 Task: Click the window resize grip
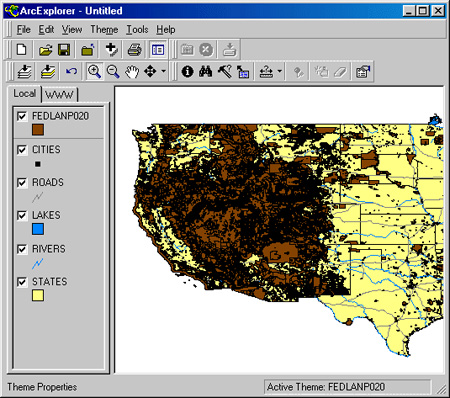[x=441, y=389]
